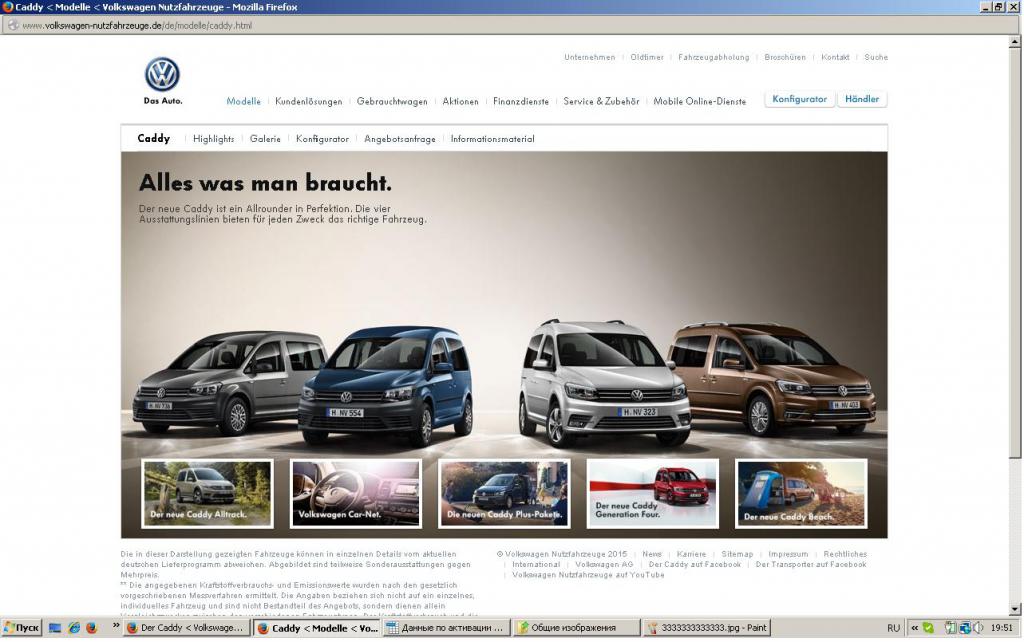This screenshot has width=1024, height=642.
Task: Open the Volkswagen AG footer link
Action: coord(604,564)
